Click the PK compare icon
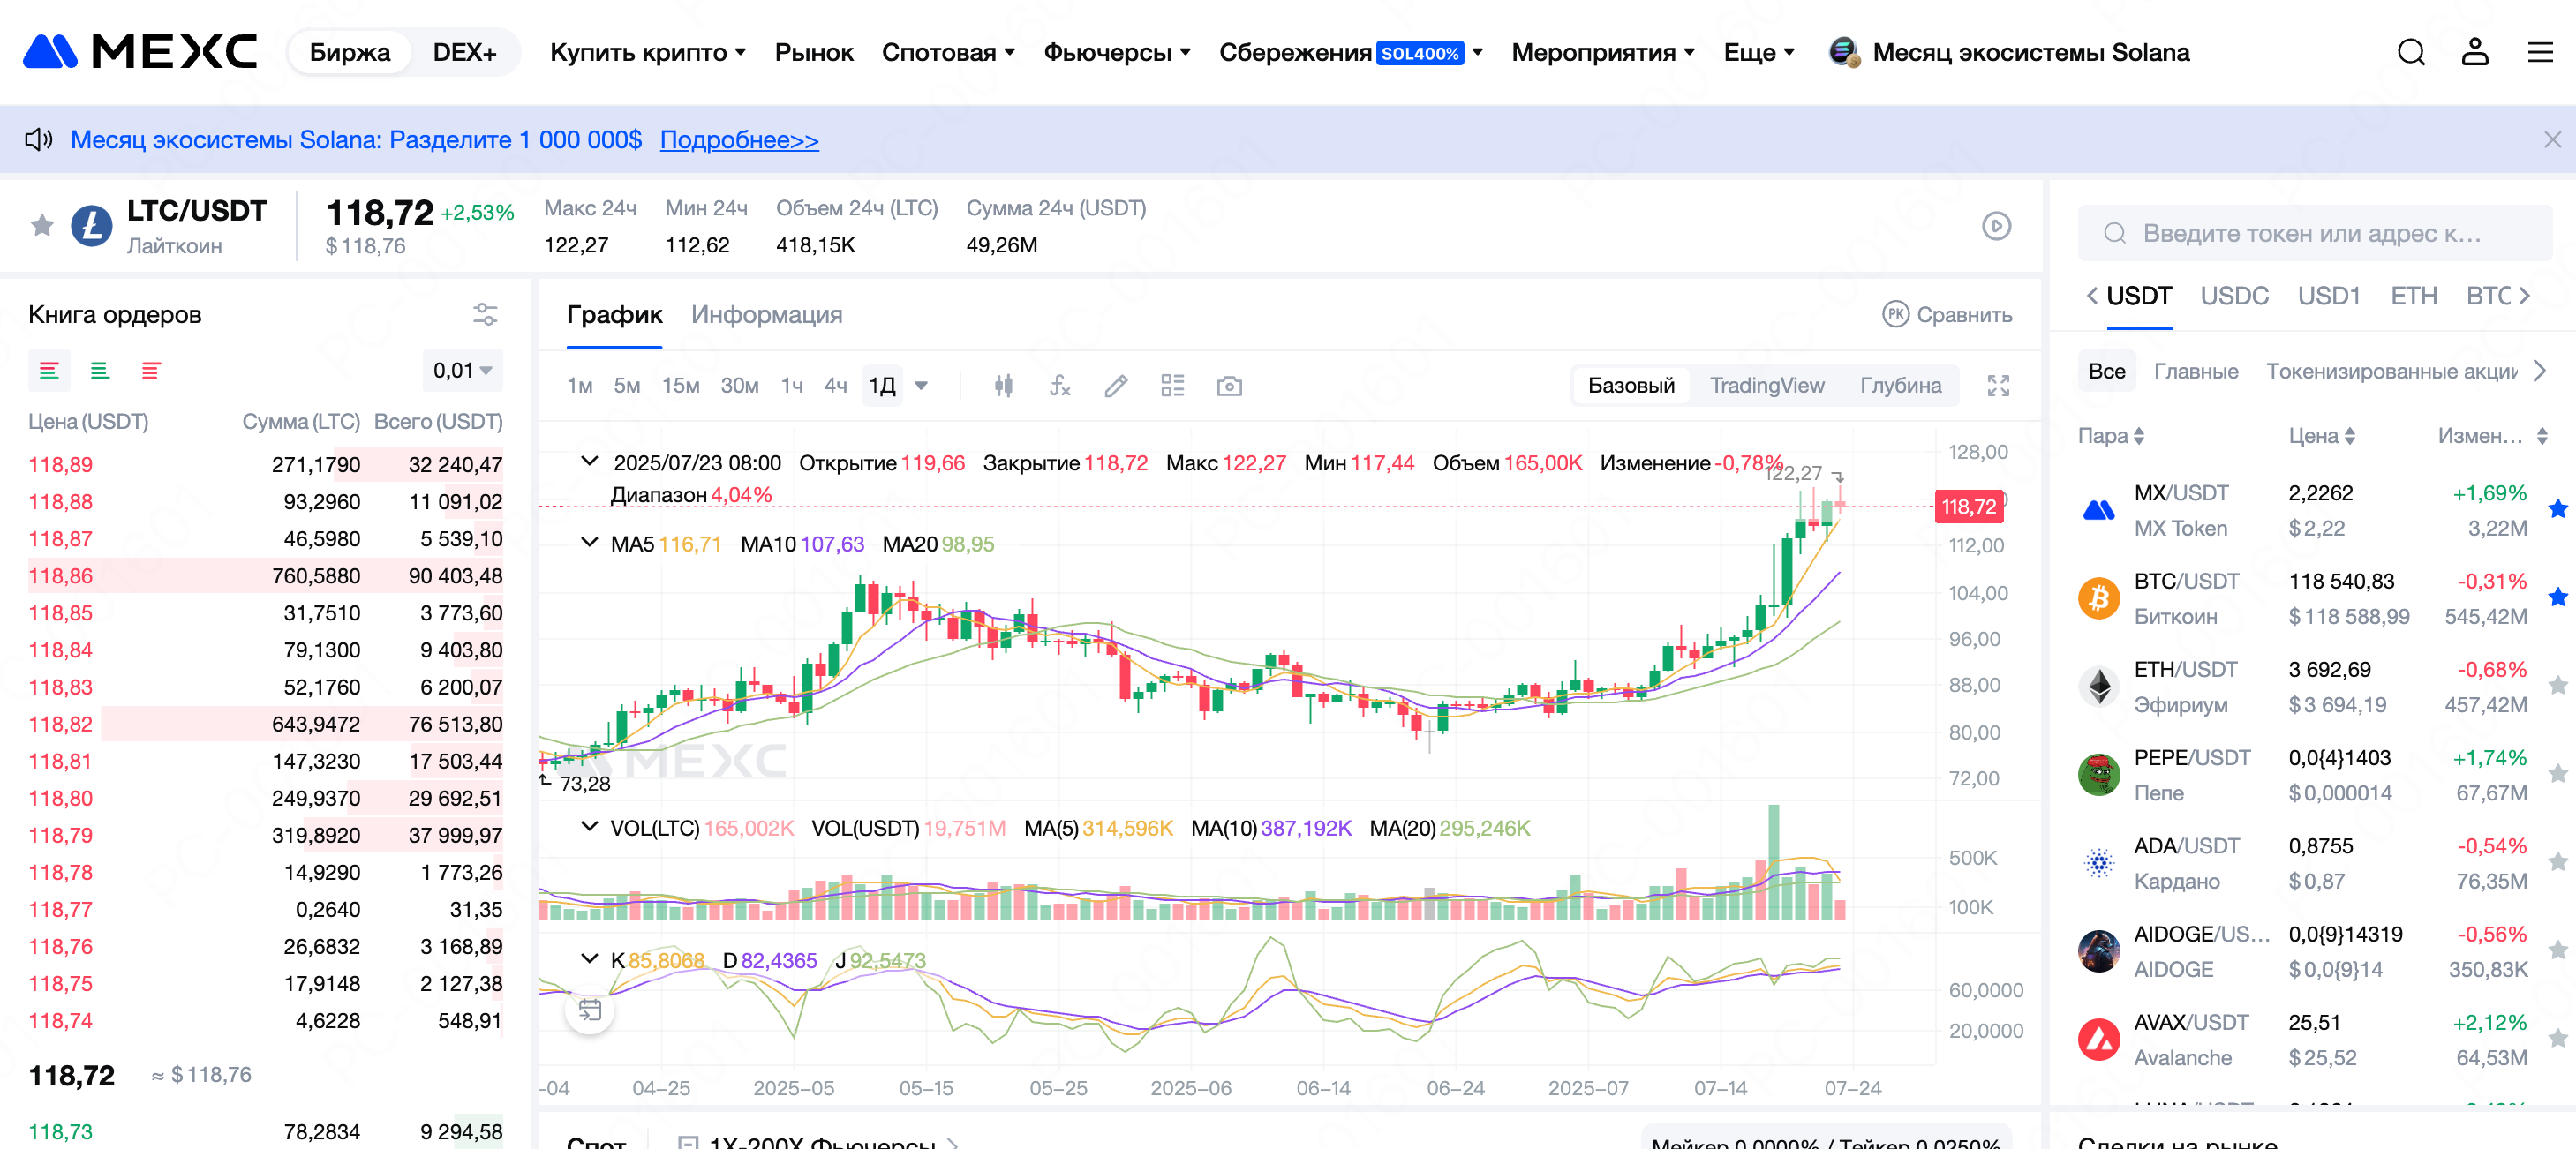This screenshot has height=1149, width=2576. tap(1895, 315)
